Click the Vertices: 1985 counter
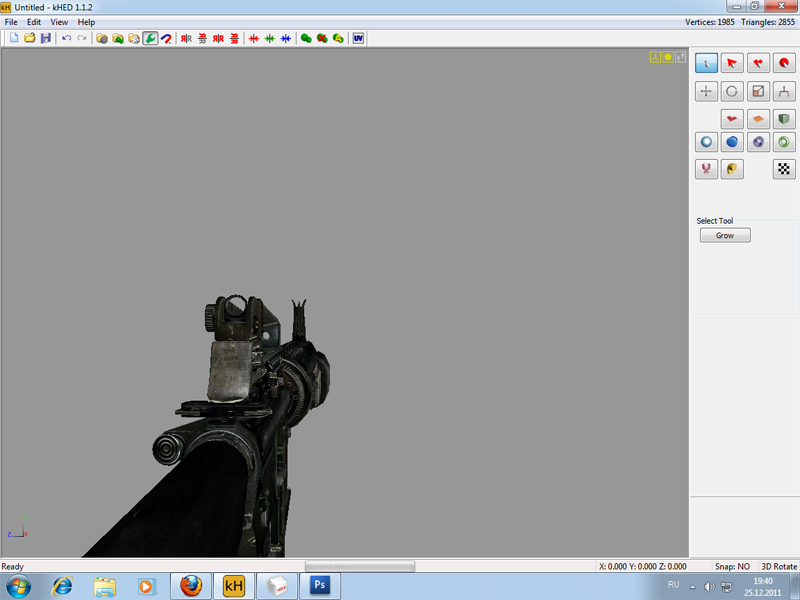The height and width of the screenshot is (600, 800). 710,22
